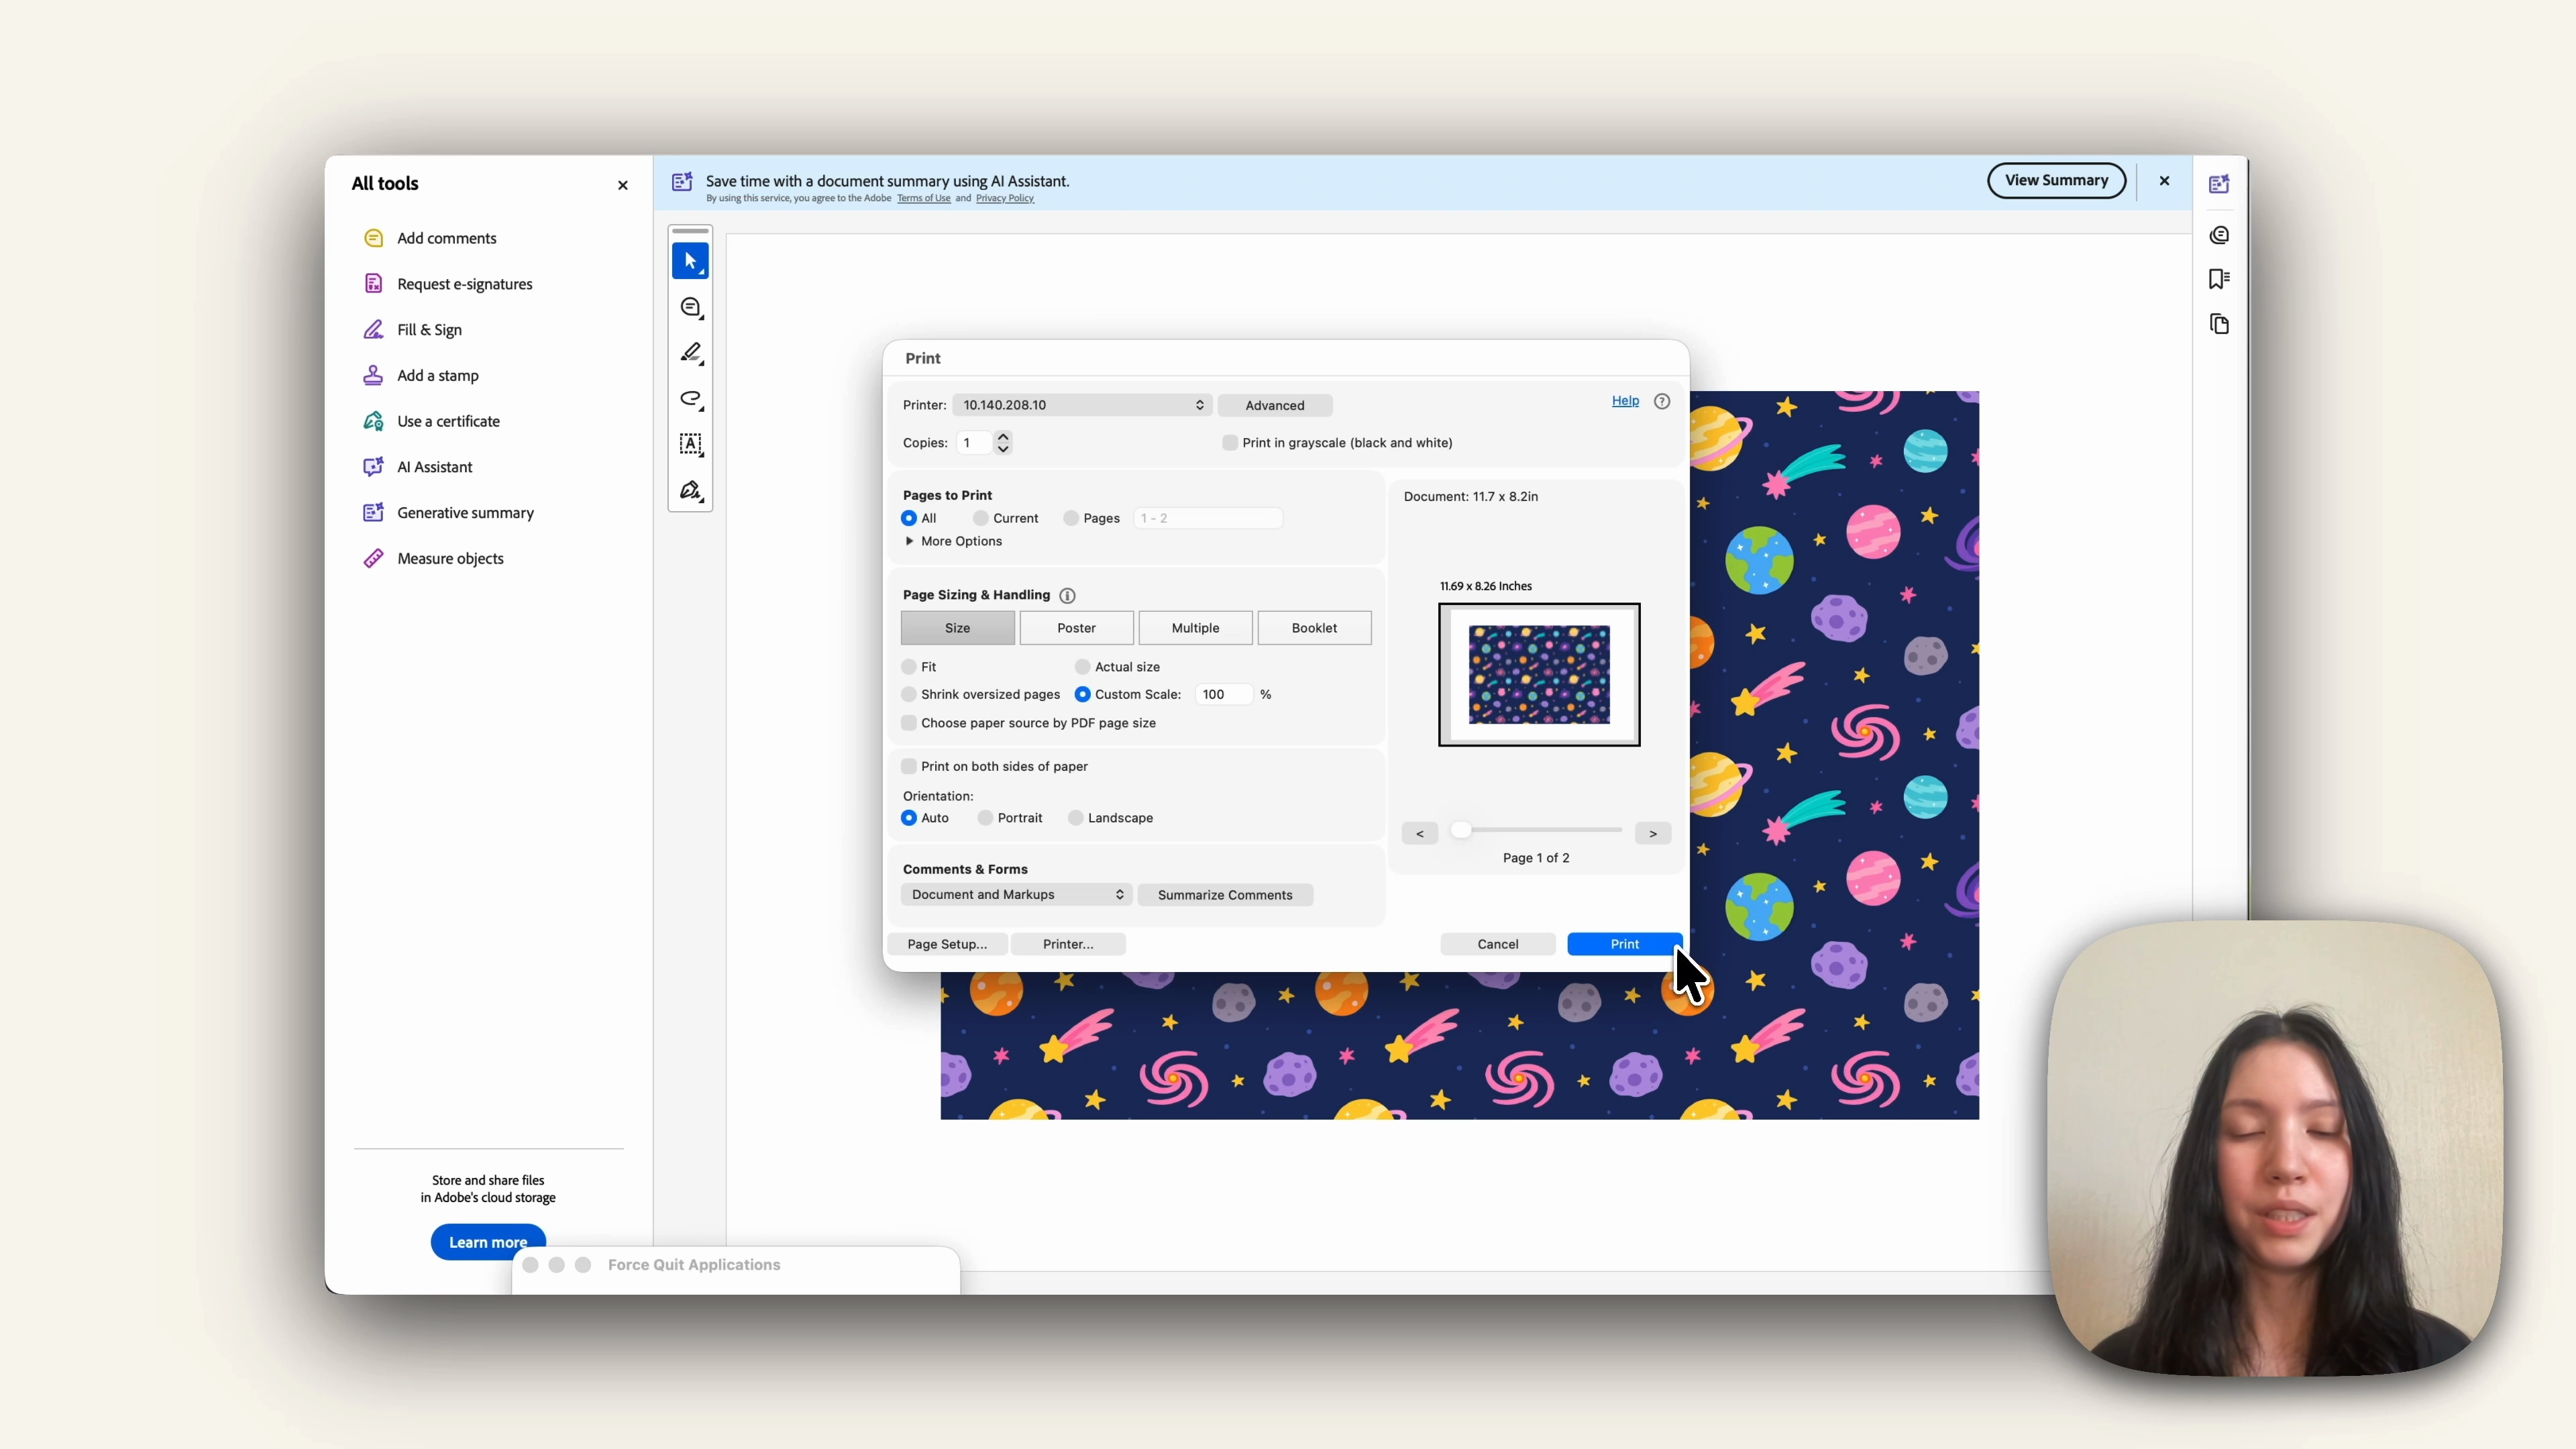Click Cancel in Print dialog

tap(1498, 944)
